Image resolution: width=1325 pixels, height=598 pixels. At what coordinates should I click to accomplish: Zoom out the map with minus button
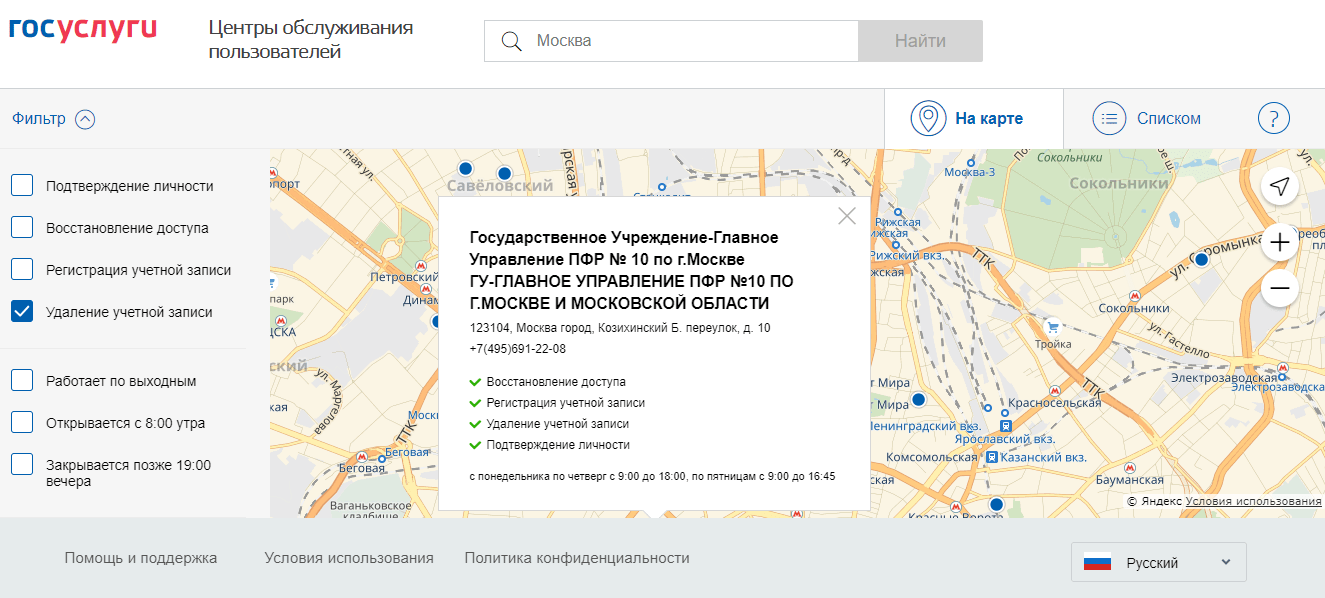pos(1279,290)
